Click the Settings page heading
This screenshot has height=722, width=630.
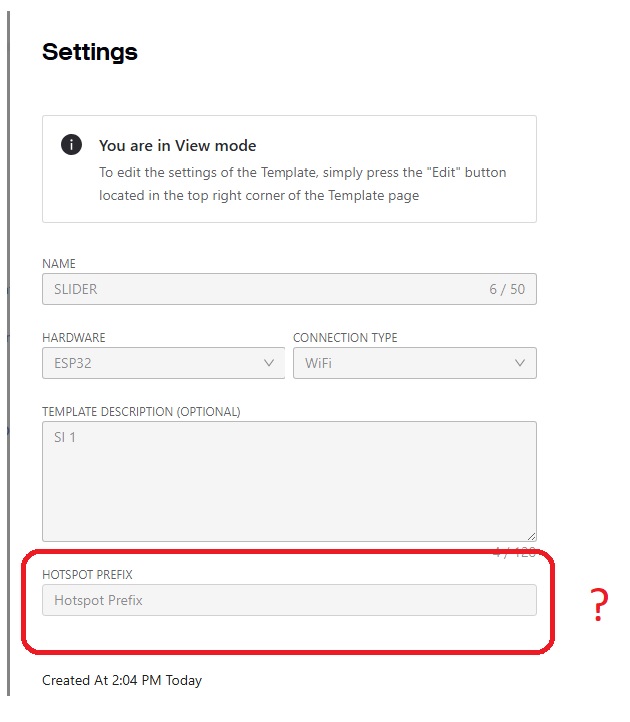coord(90,52)
